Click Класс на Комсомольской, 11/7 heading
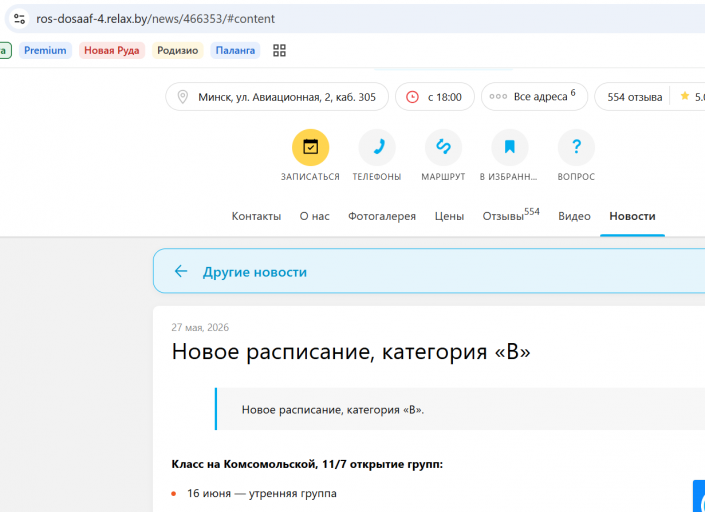The image size is (705, 512). pyautogui.click(x=307, y=464)
